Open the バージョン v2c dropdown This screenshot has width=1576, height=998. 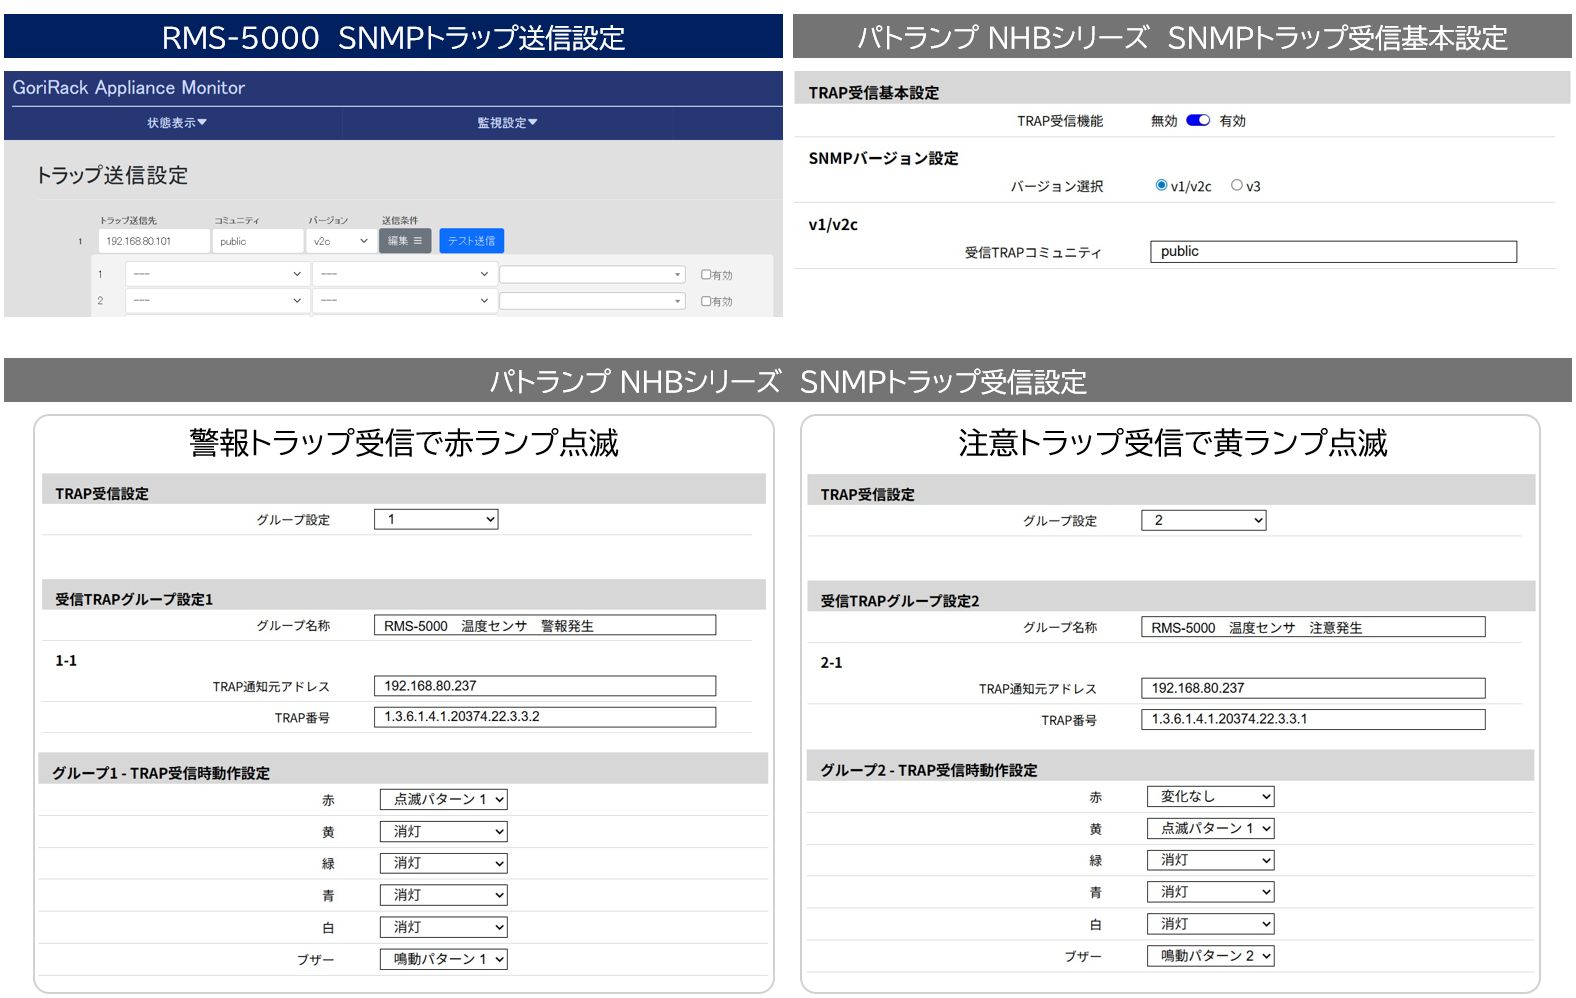(x=340, y=241)
